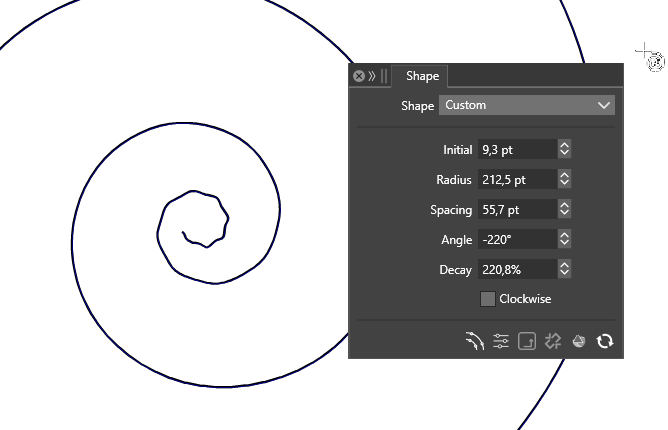Click the Shape label beside the dropdown
Image resolution: width=668 pixels, height=430 pixels.
coord(417,106)
